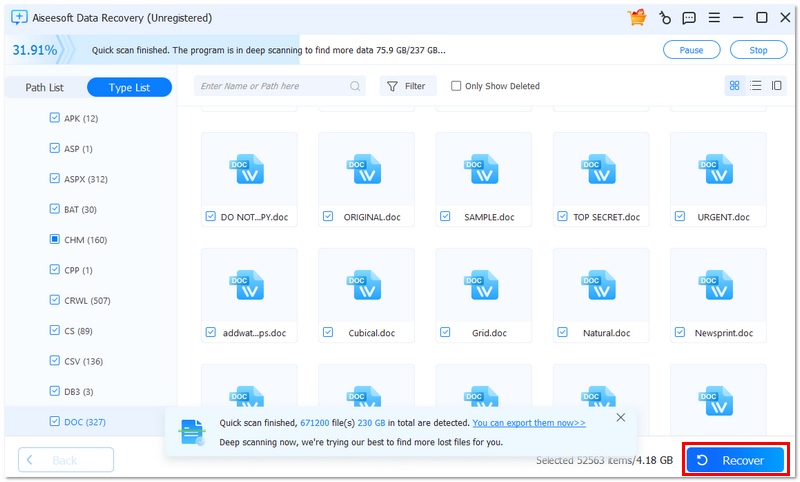
Task: Switch to list view mode
Action: pyautogui.click(x=756, y=86)
